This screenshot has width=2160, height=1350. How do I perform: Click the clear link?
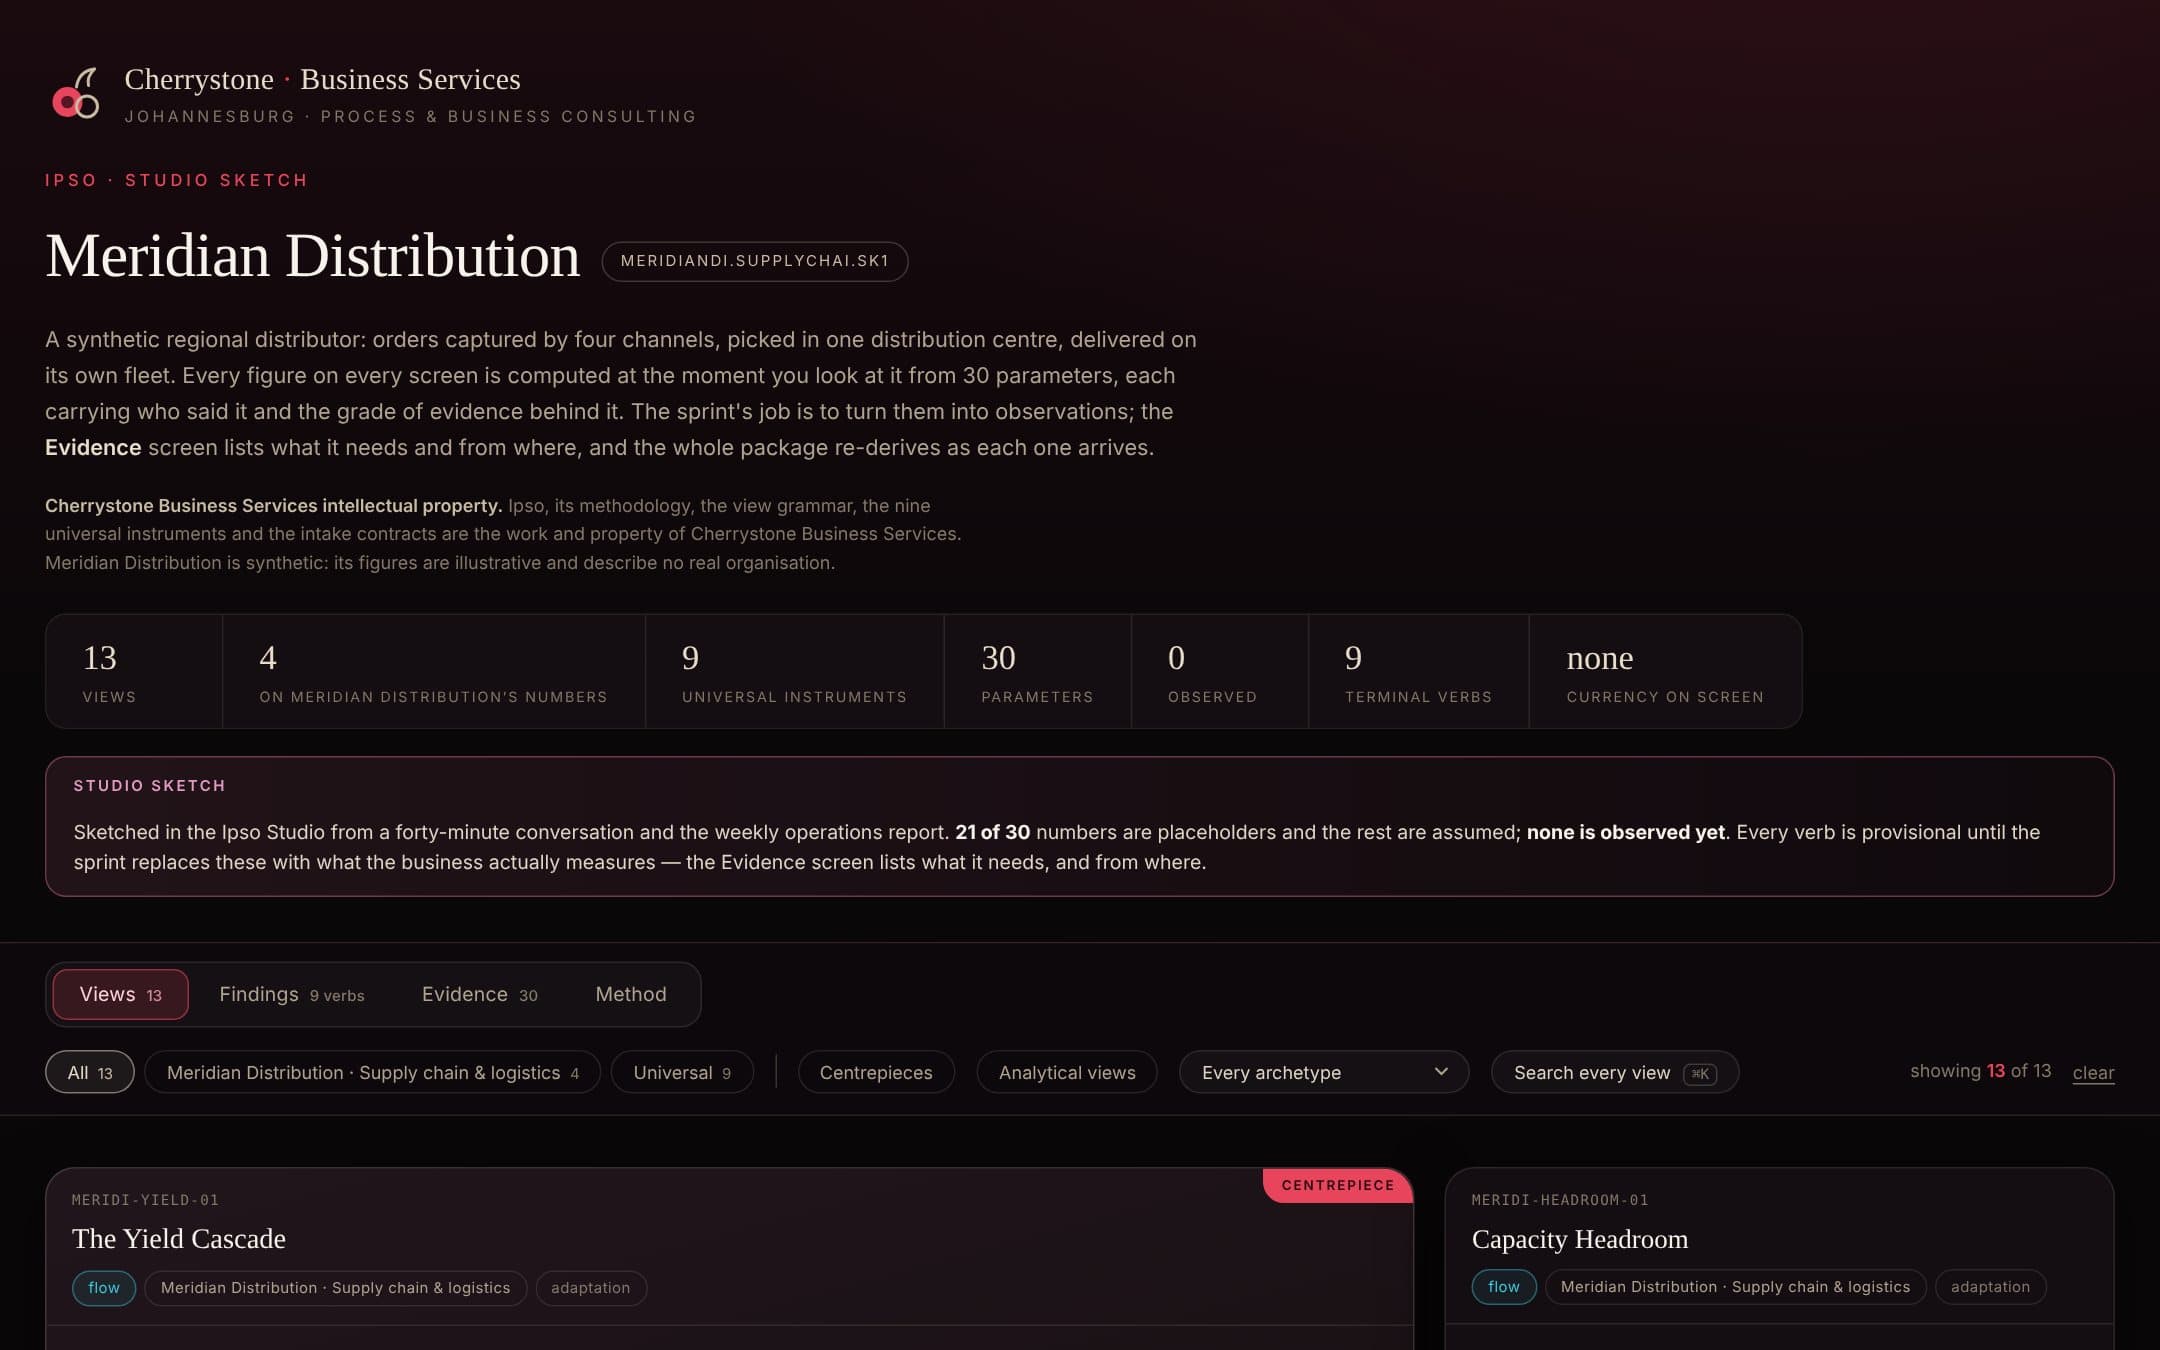[x=2093, y=1072]
